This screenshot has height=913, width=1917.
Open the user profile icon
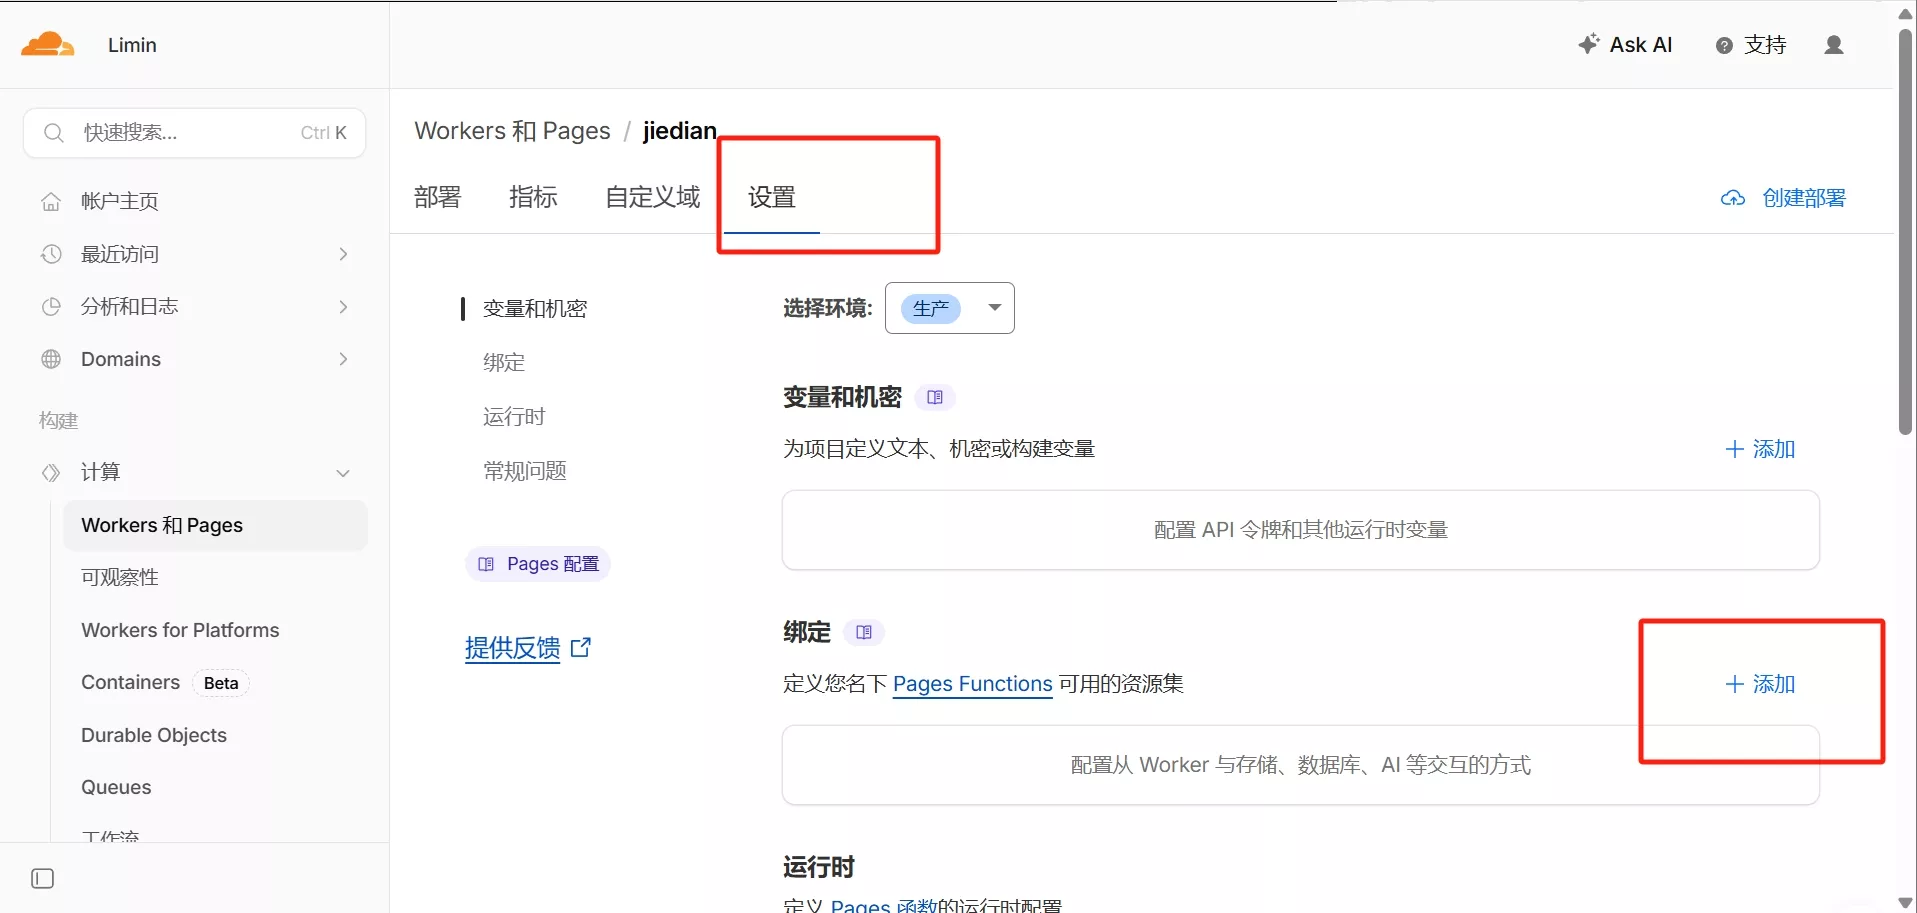[1834, 45]
